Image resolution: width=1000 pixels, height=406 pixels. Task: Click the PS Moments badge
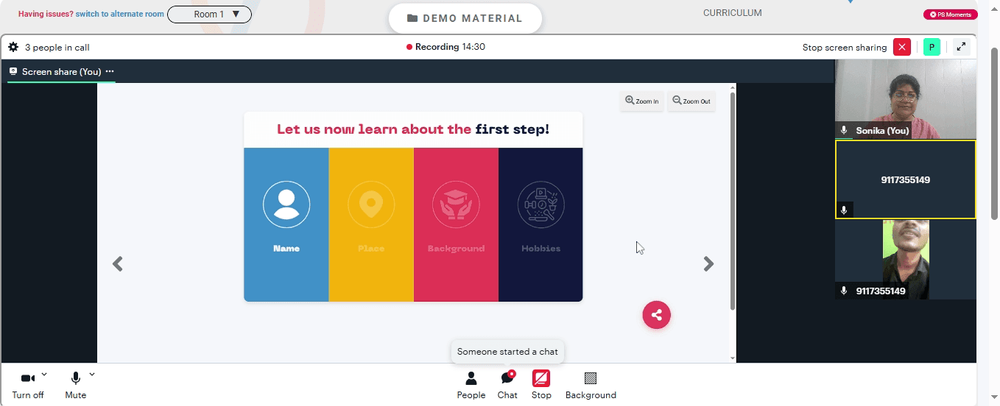tap(950, 15)
